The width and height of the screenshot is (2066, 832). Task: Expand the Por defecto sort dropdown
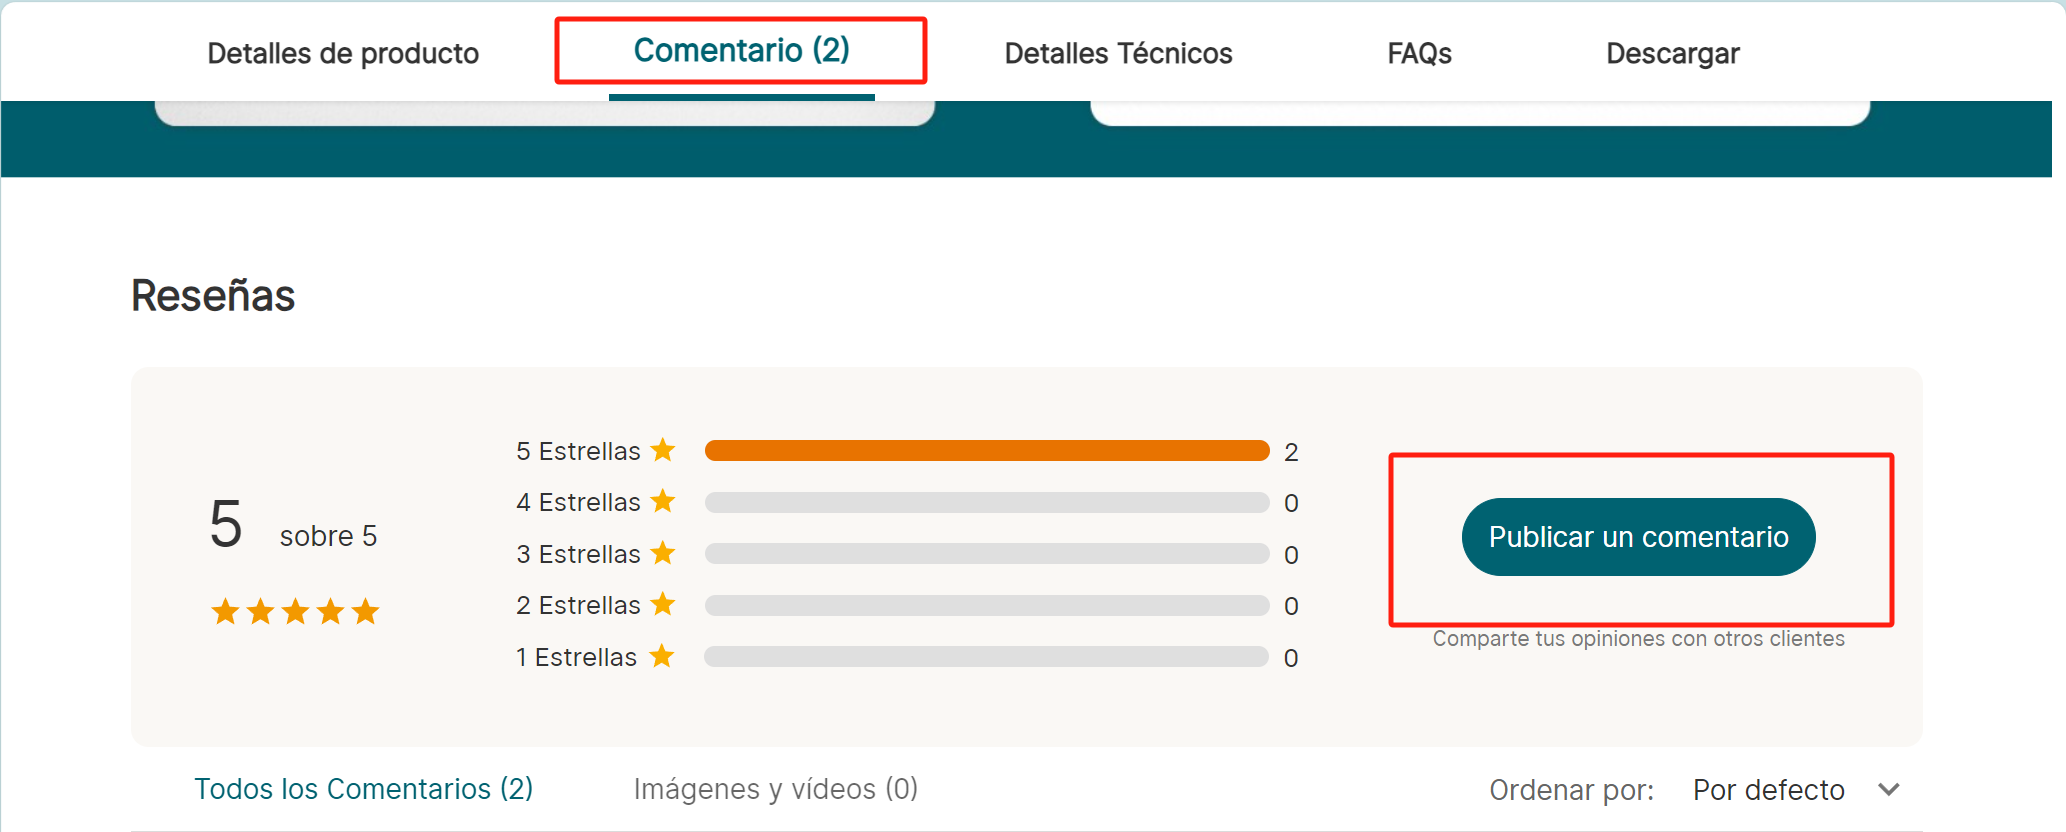[1768, 790]
